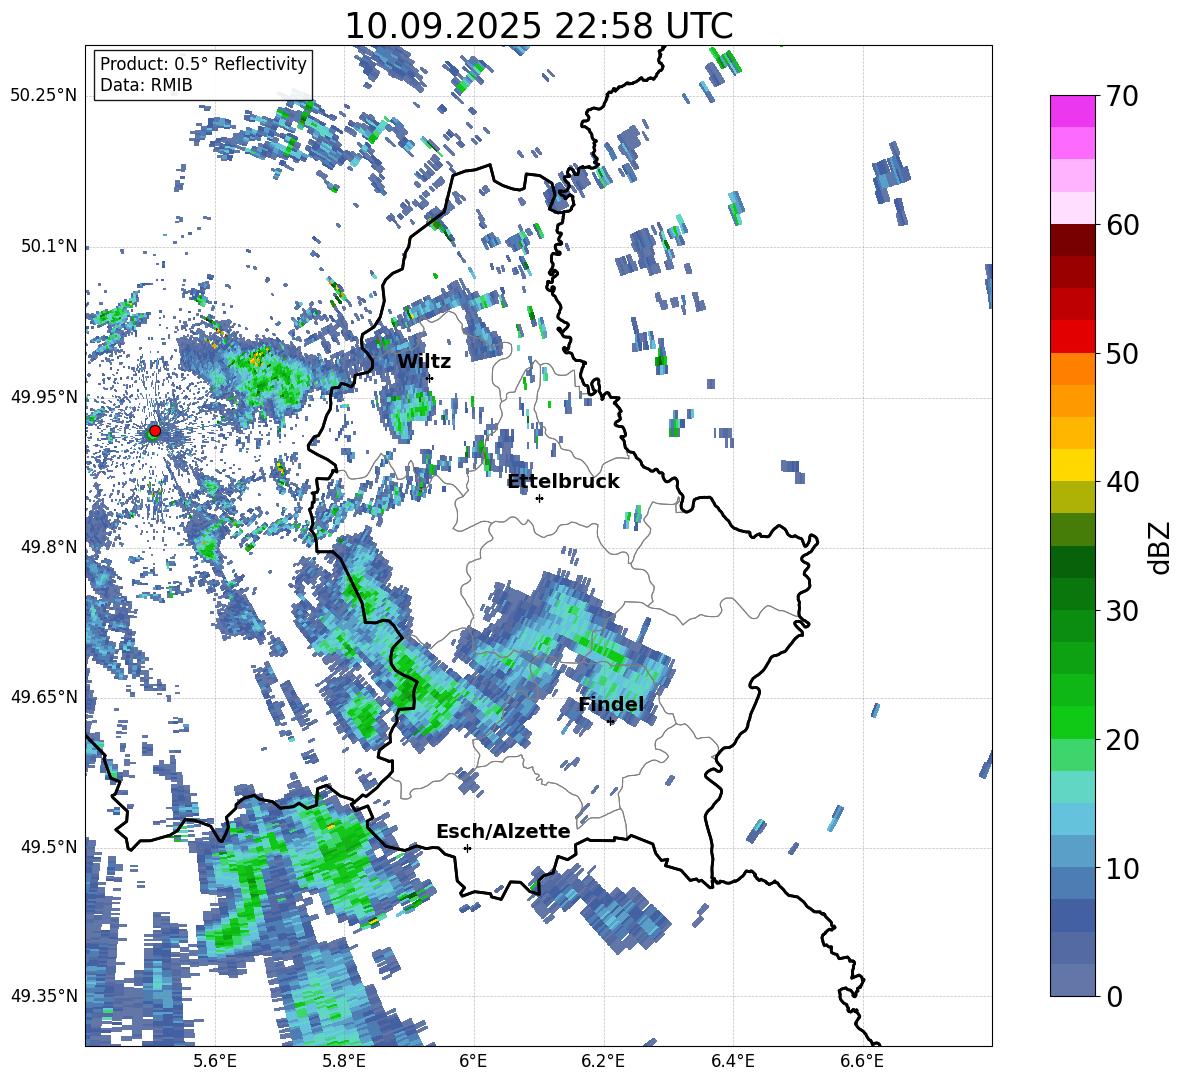The height and width of the screenshot is (1081, 1184).
Task: Click the plot title 10.09.2025 22:58 UTC
Action: (538, 26)
